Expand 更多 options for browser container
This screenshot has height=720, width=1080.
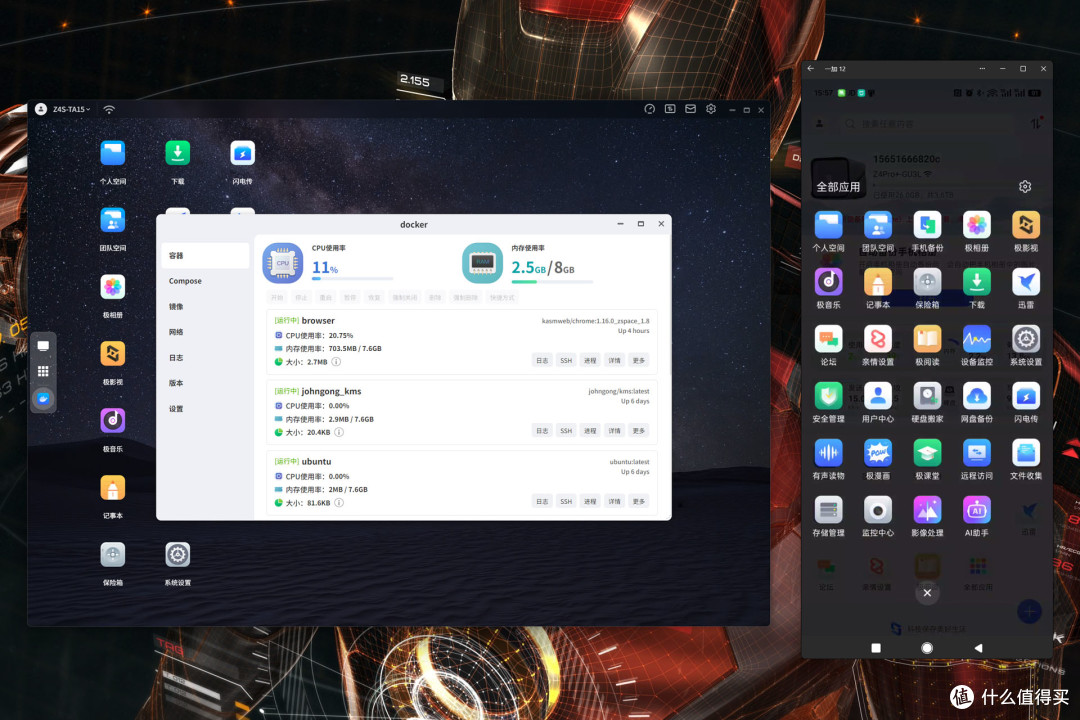pos(638,360)
